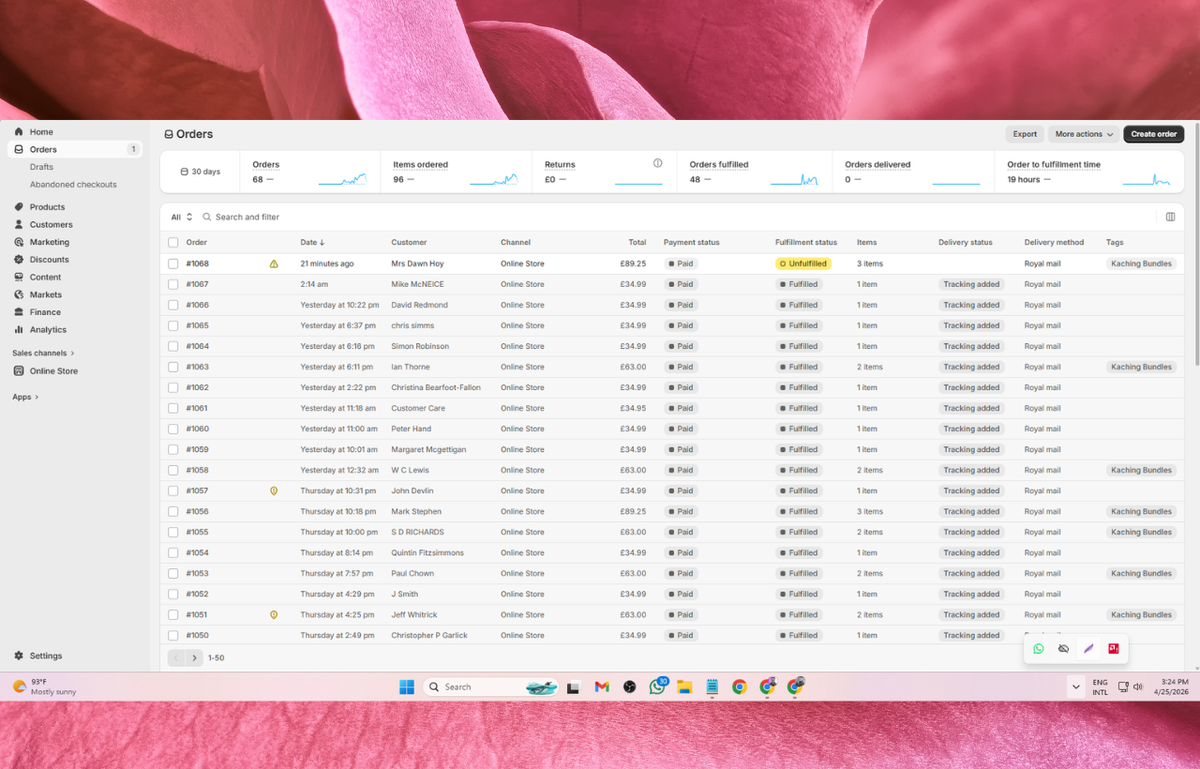Expand the Sales channels section

click(x=43, y=353)
